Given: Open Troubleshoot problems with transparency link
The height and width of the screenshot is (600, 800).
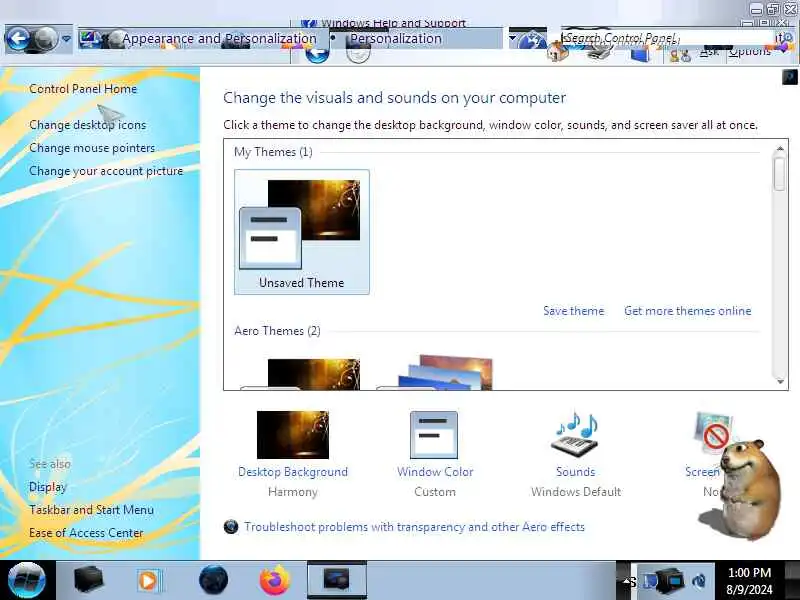Looking at the screenshot, I should pyautogui.click(x=414, y=527).
